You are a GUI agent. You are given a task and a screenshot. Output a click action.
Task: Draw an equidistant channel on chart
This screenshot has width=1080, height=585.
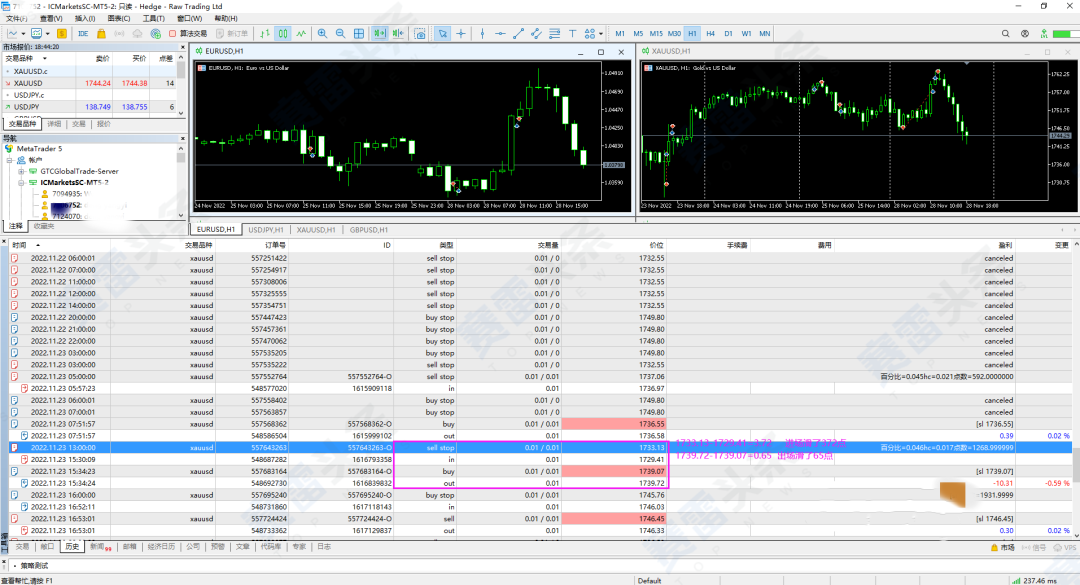tap(536, 33)
